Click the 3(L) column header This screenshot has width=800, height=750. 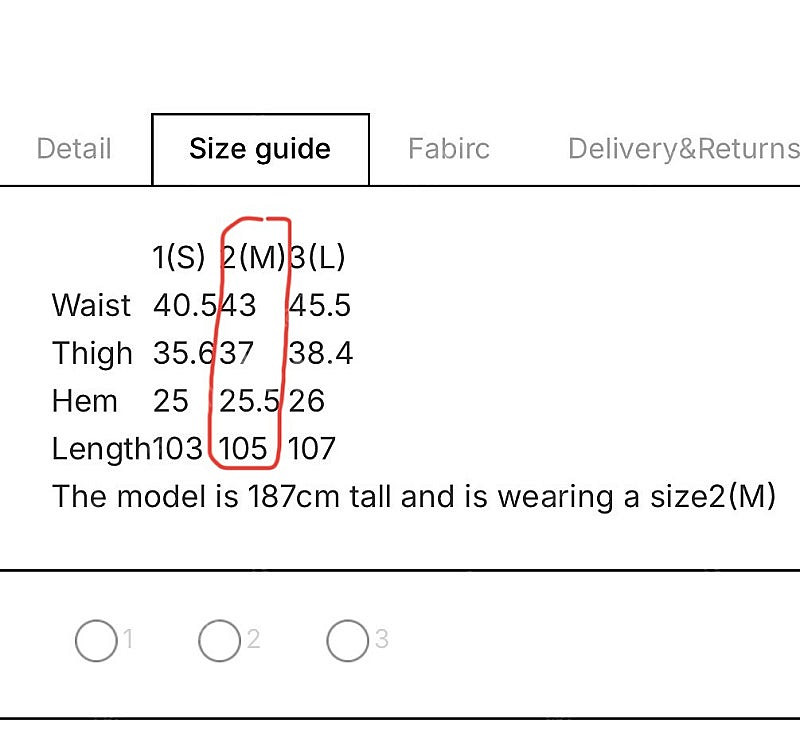[x=317, y=257]
